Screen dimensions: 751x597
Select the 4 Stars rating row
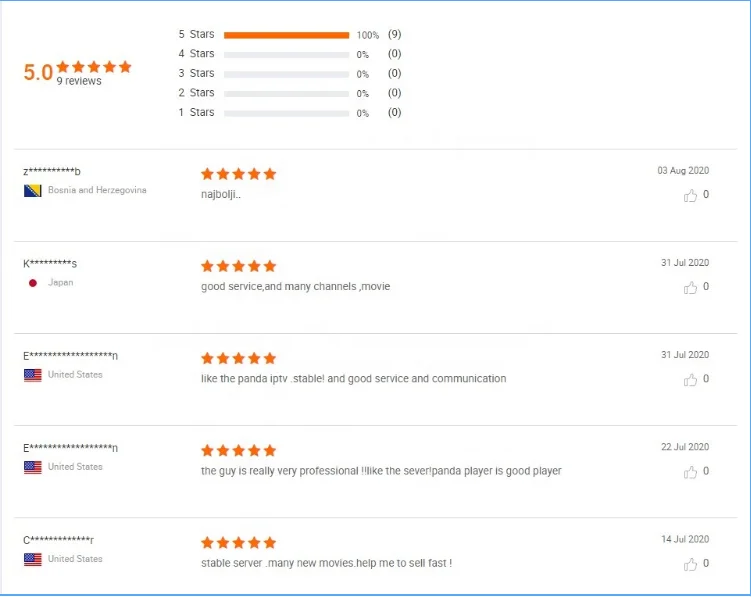coord(286,54)
